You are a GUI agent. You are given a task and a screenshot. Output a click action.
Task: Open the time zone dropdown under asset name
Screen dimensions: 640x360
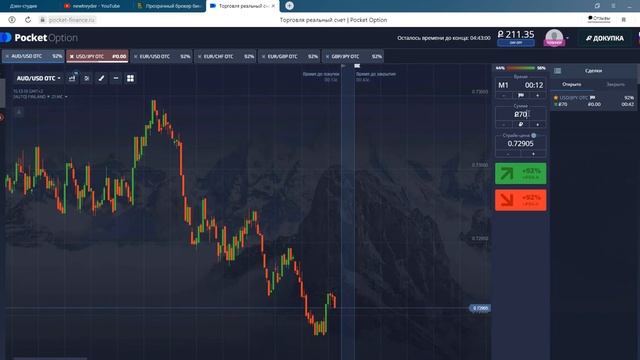[40, 97]
